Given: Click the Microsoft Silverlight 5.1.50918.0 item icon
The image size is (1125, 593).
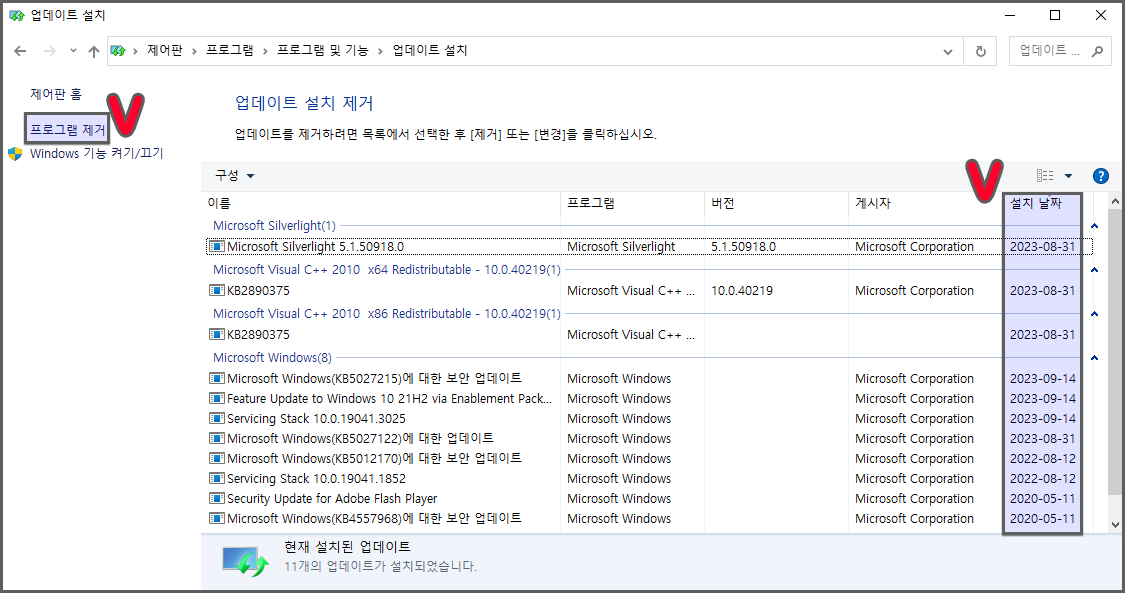Looking at the screenshot, I should pos(216,247).
